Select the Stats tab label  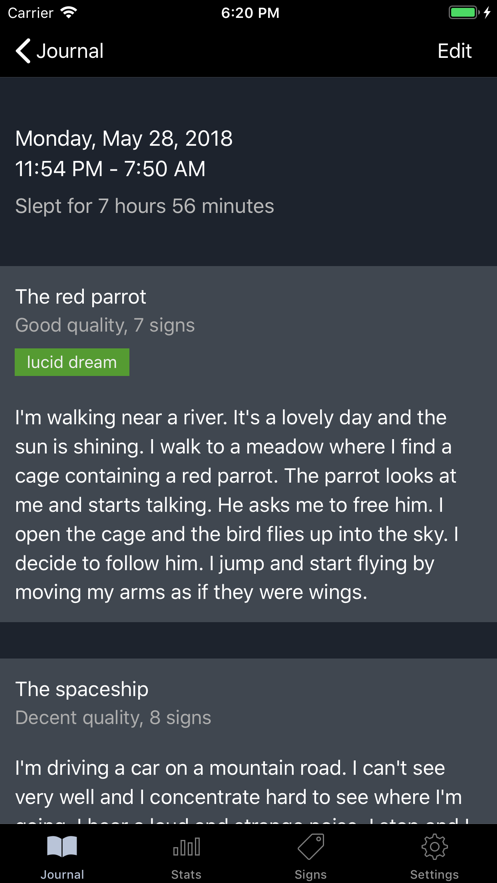pyautogui.click(x=186, y=875)
